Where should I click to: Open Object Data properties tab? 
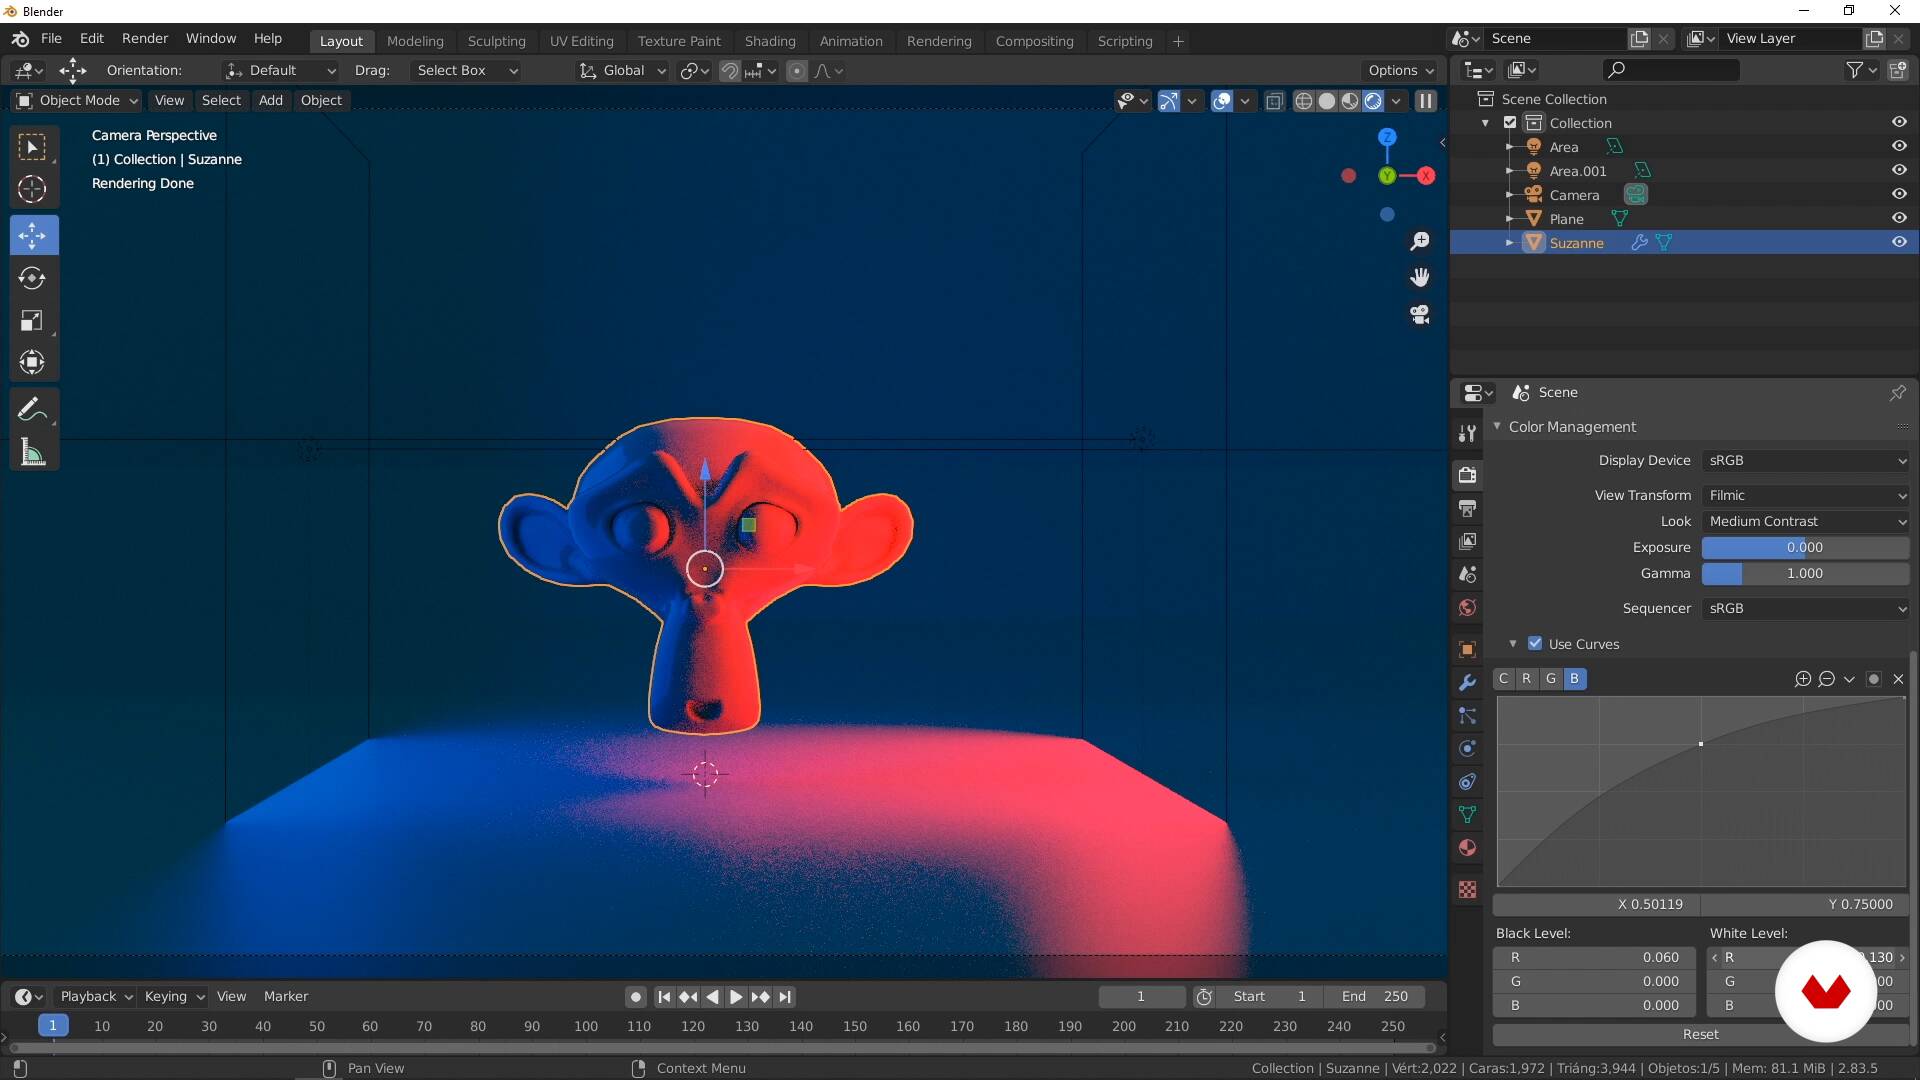tap(1467, 814)
